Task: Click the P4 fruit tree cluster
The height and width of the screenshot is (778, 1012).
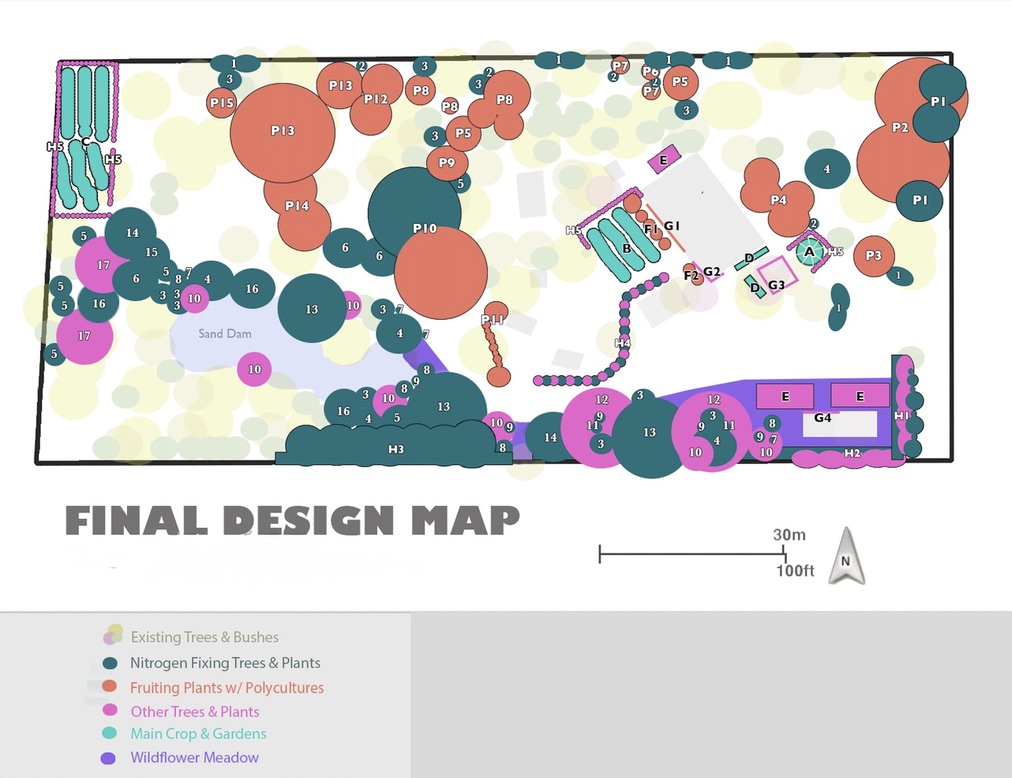Action: [778, 200]
